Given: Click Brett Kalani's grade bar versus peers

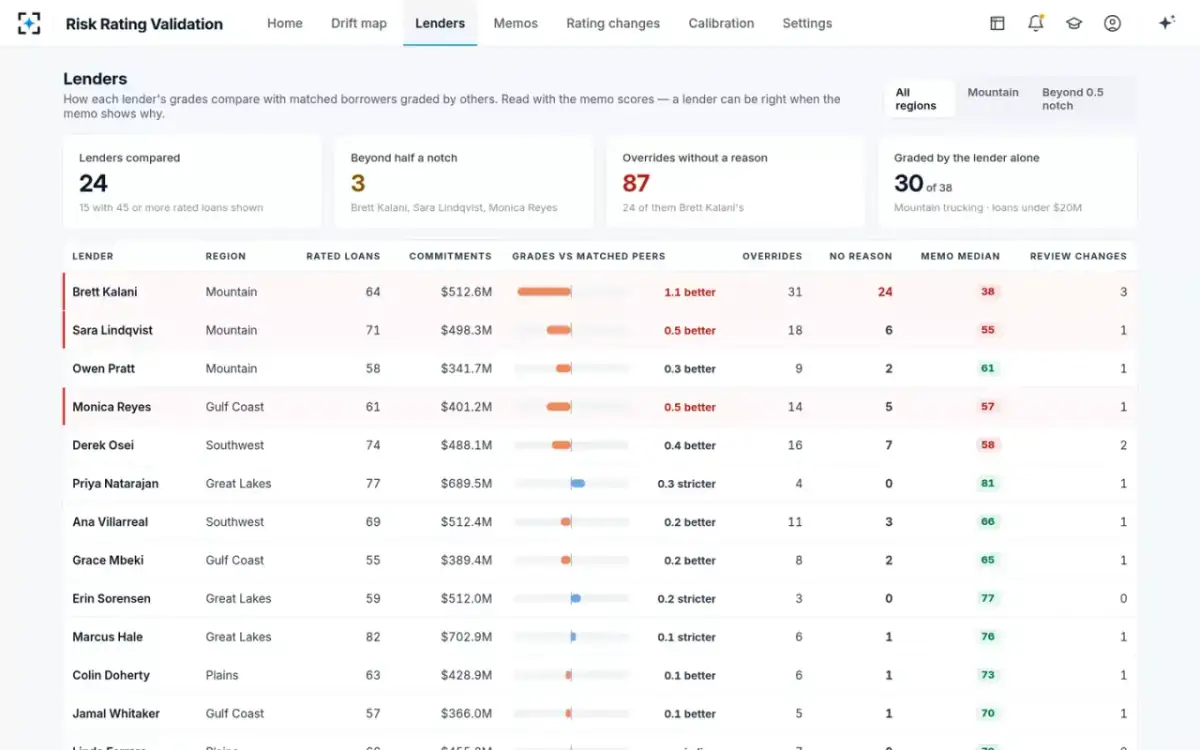Looking at the screenshot, I should coord(572,292).
